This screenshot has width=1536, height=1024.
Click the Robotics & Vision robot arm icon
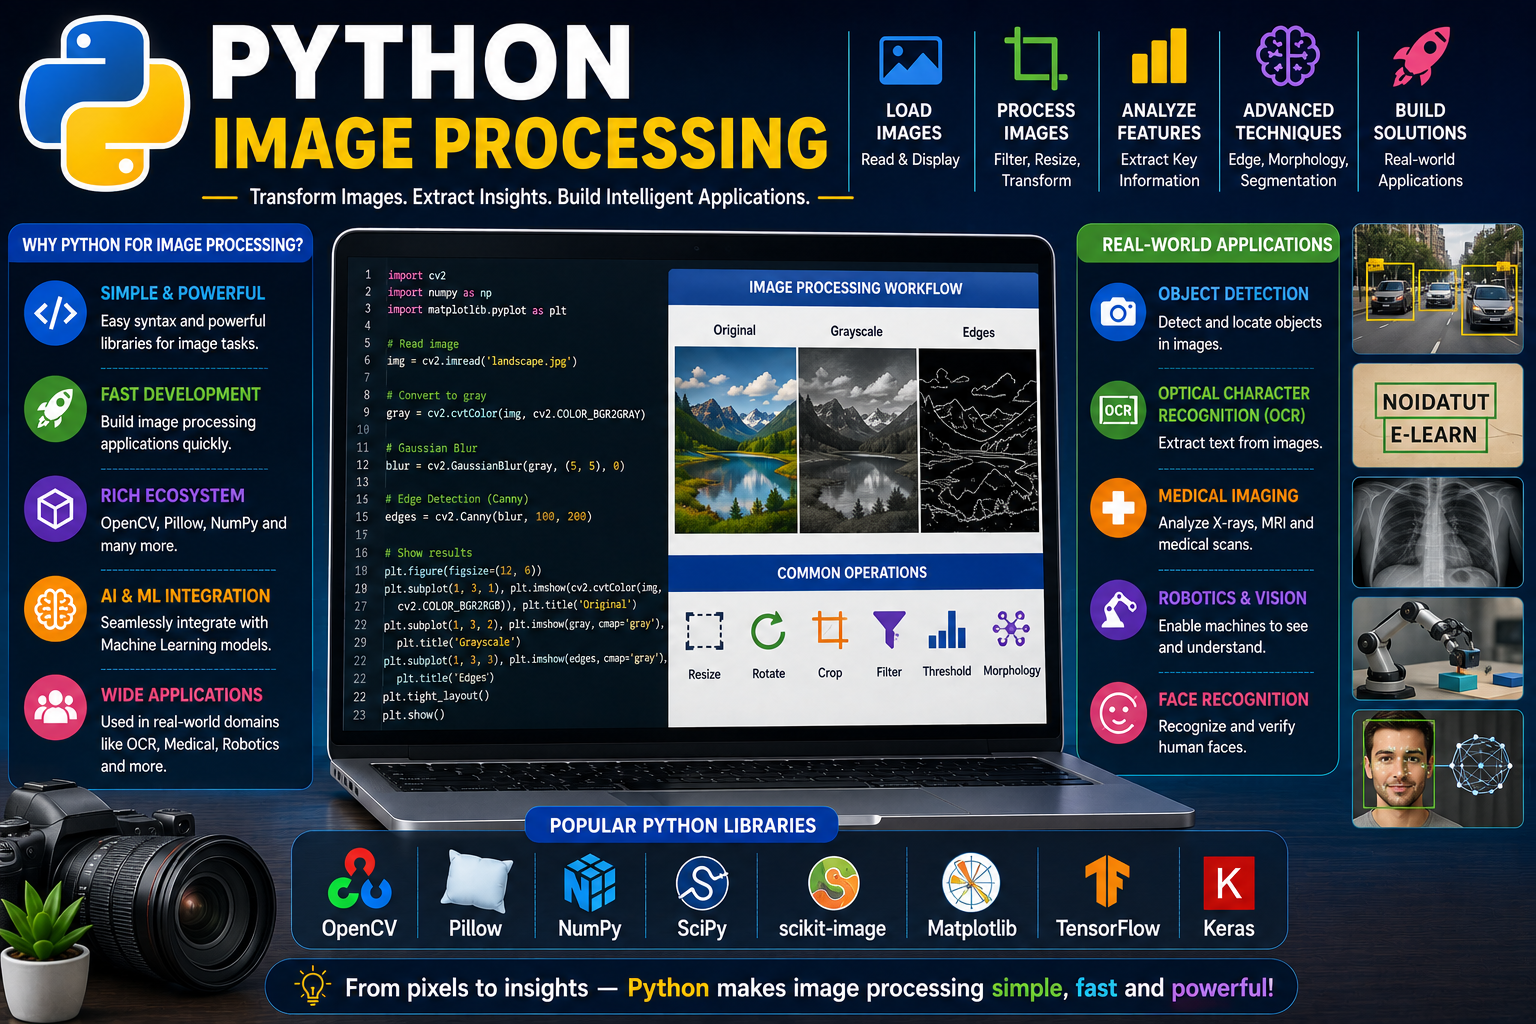click(x=1118, y=610)
